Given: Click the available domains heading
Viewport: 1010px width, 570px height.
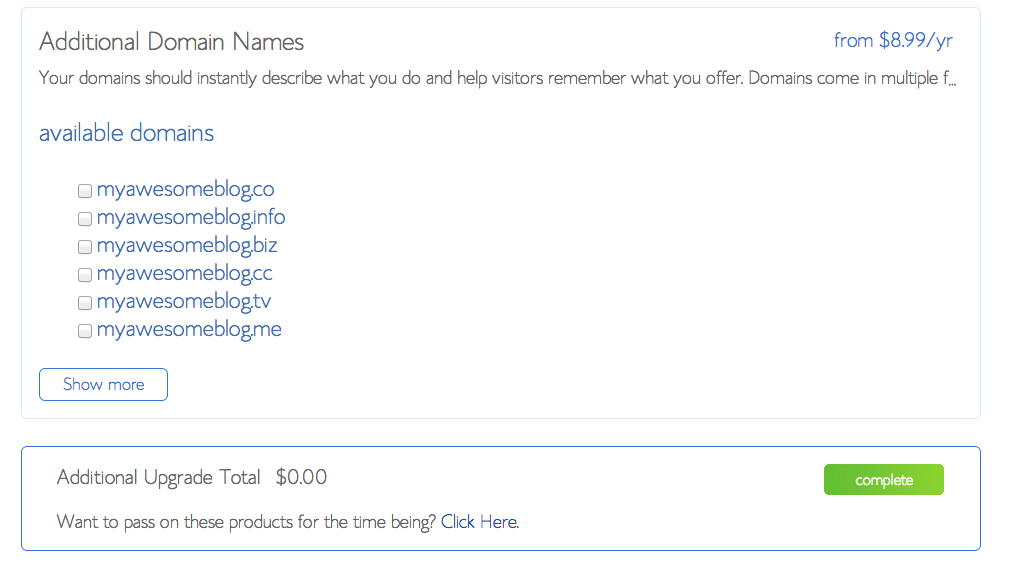Looking at the screenshot, I should 126,133.
